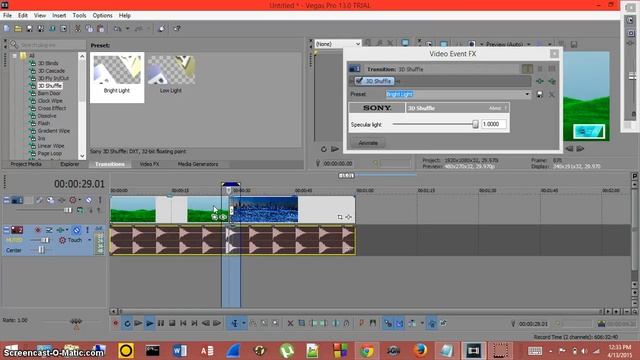Toggle Mute on the video track

pos(89,200)
